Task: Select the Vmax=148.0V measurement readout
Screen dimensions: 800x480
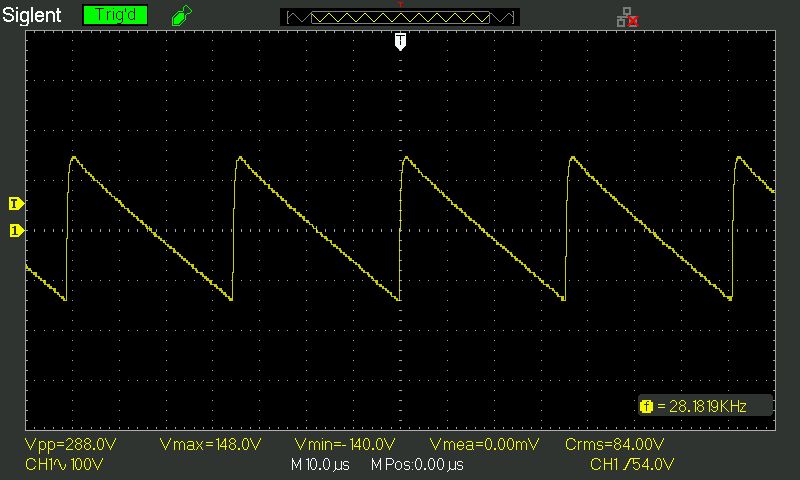Action: [x=210, y=445]
